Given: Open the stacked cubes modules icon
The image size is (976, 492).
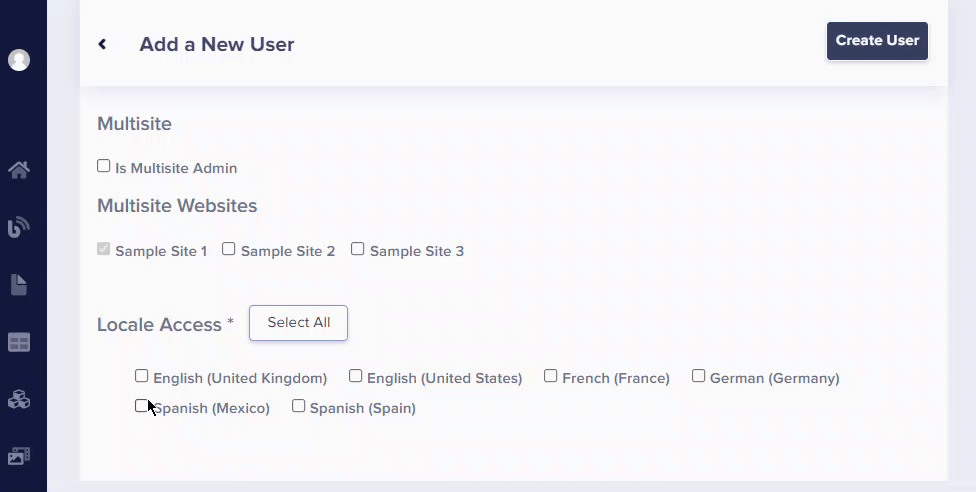Looking at the screenshot, I should [x=19, y=400].
